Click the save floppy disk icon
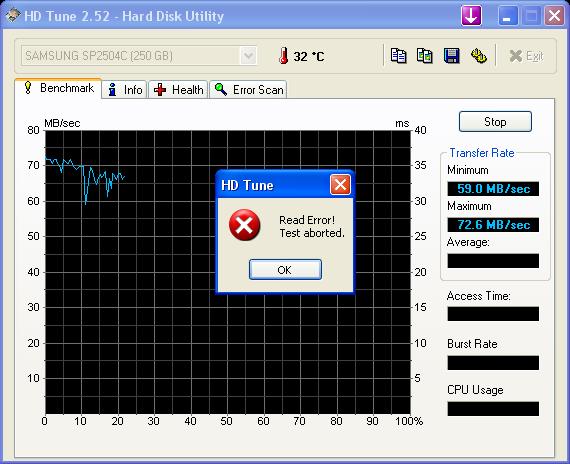570x464 pixels. pyautogui.click(x=452, y=56)
